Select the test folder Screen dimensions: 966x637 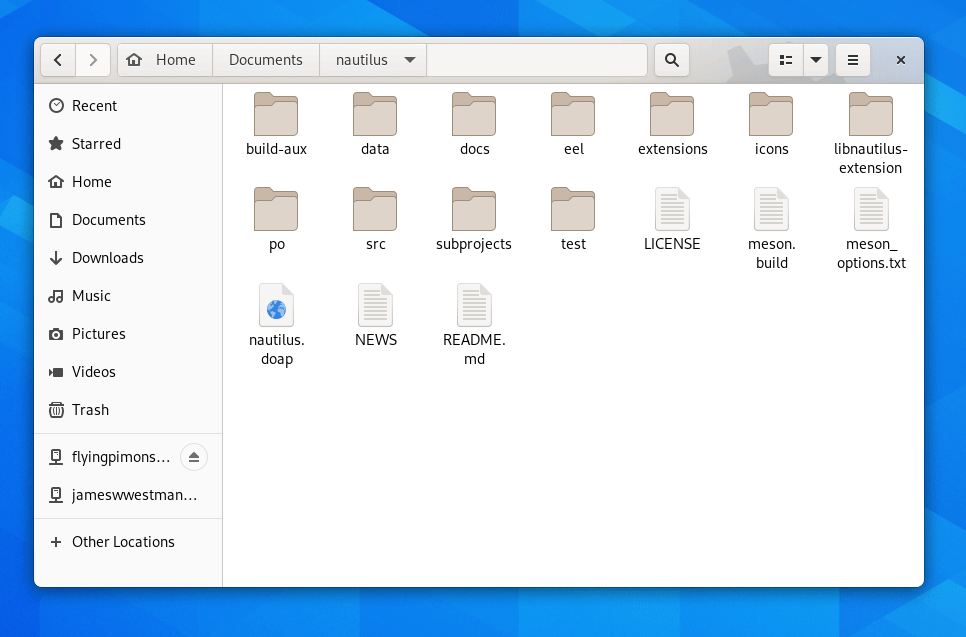574,220
